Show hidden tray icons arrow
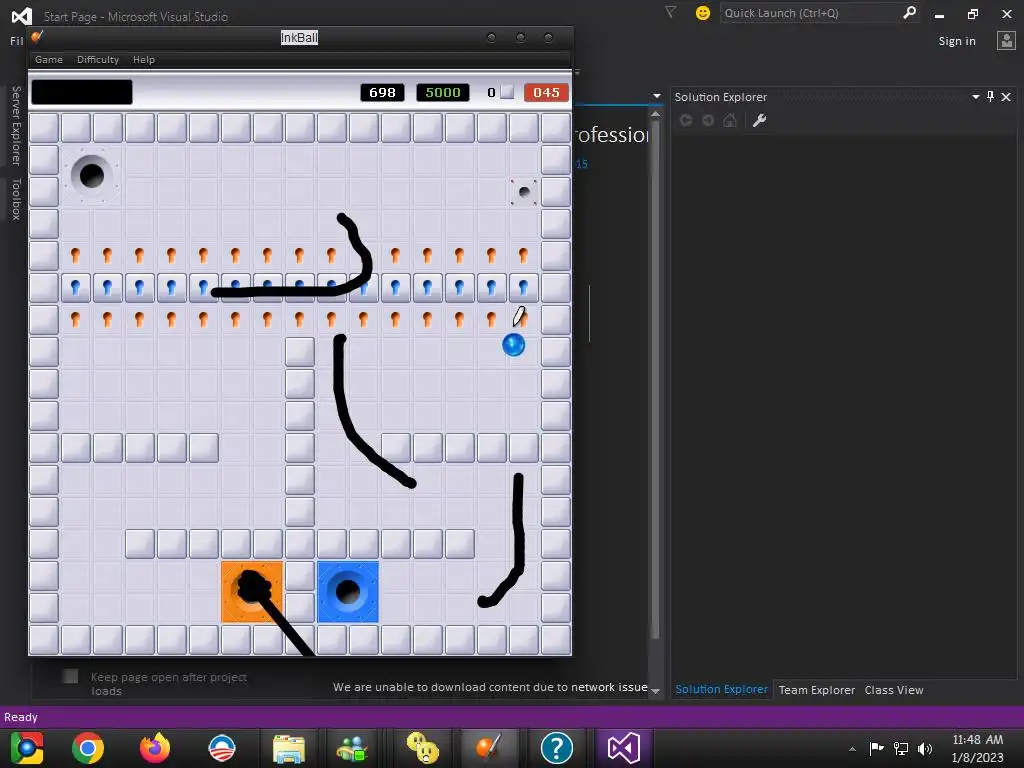The image size is (1024, 768). 852,748
